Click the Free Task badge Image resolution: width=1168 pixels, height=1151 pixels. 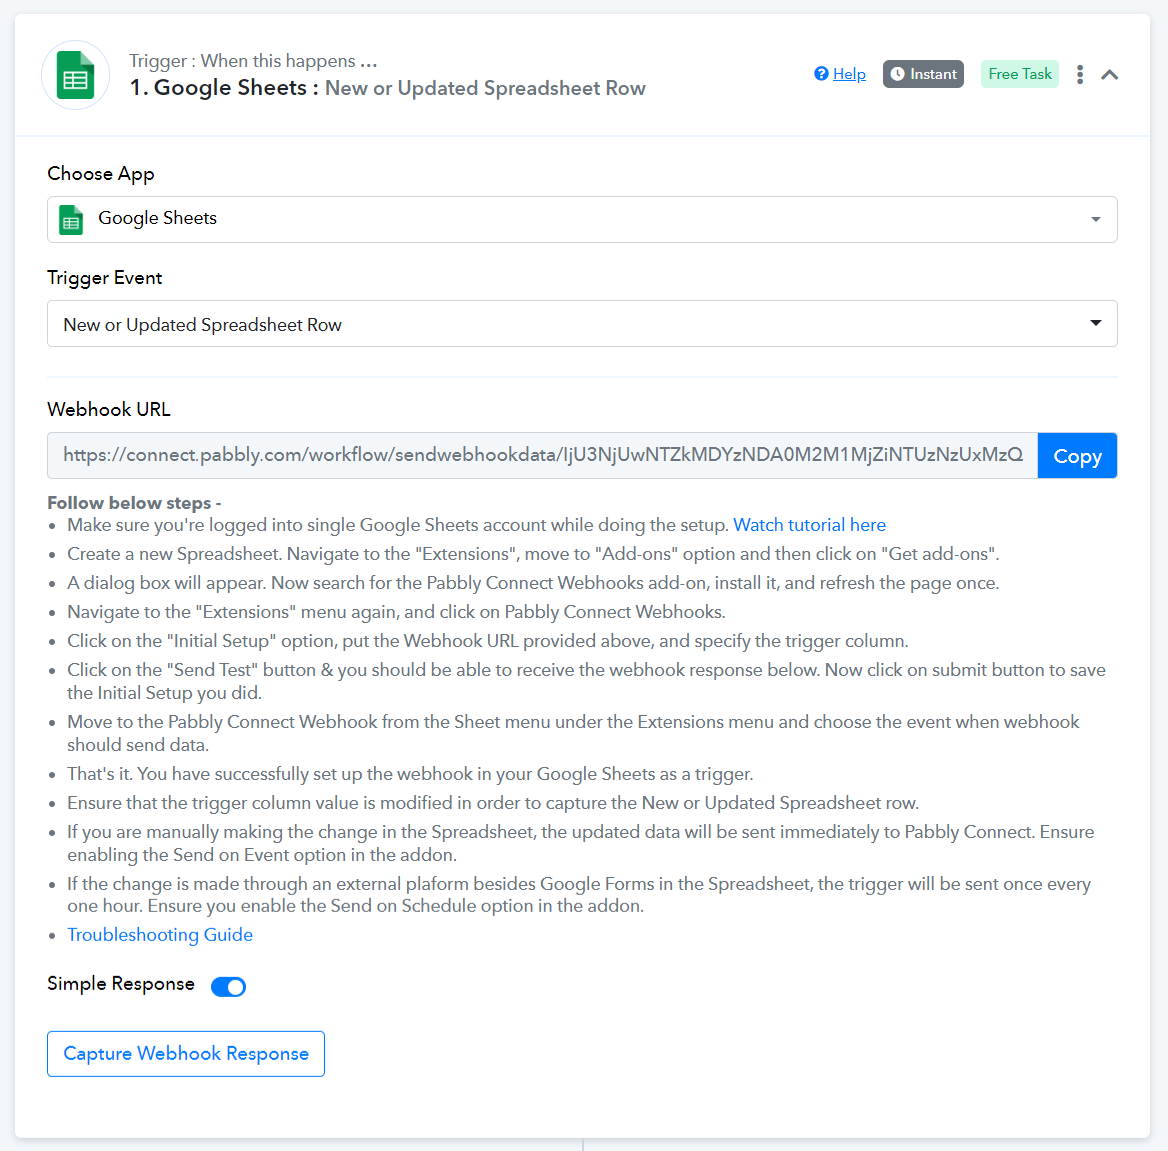click(1019, 74)
